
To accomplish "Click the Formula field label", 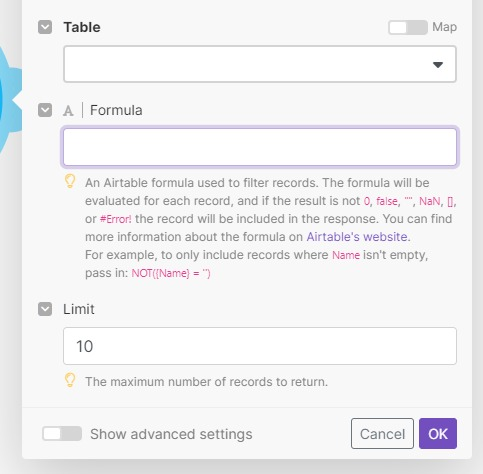I will click(116, 110).
